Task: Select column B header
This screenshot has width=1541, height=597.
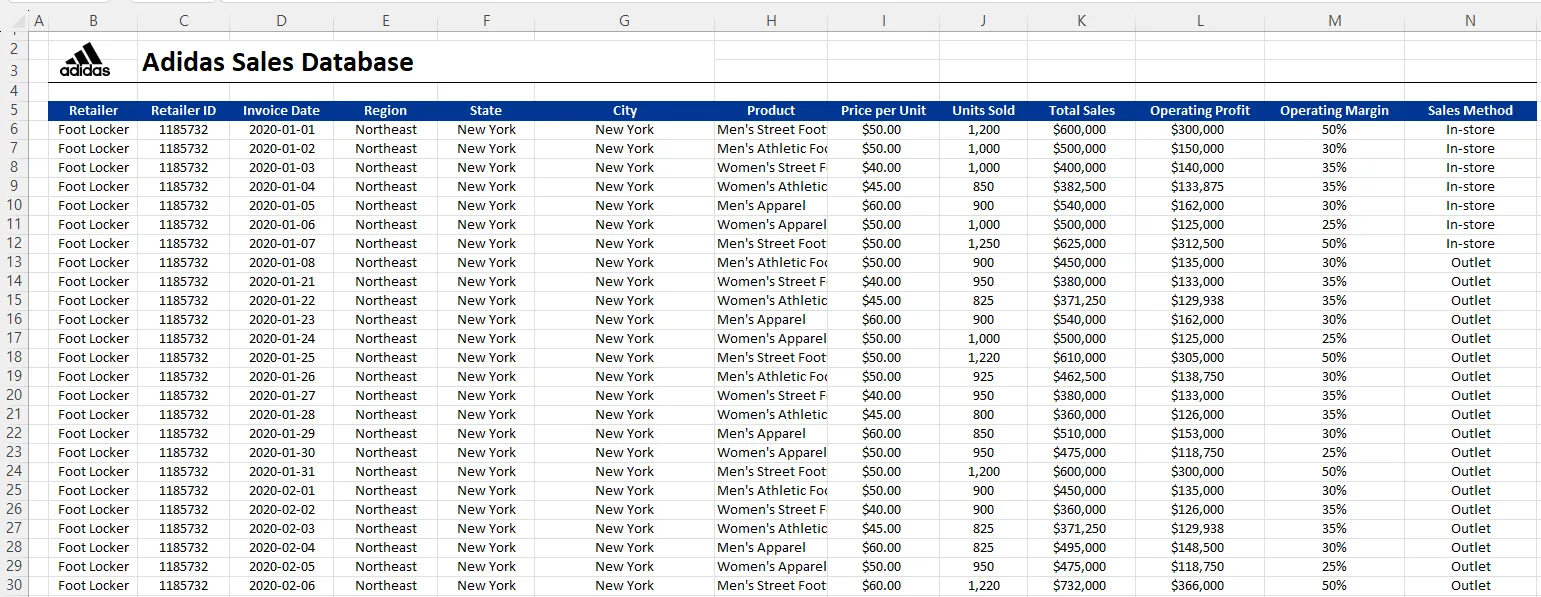Action: (x=93, y=20)
